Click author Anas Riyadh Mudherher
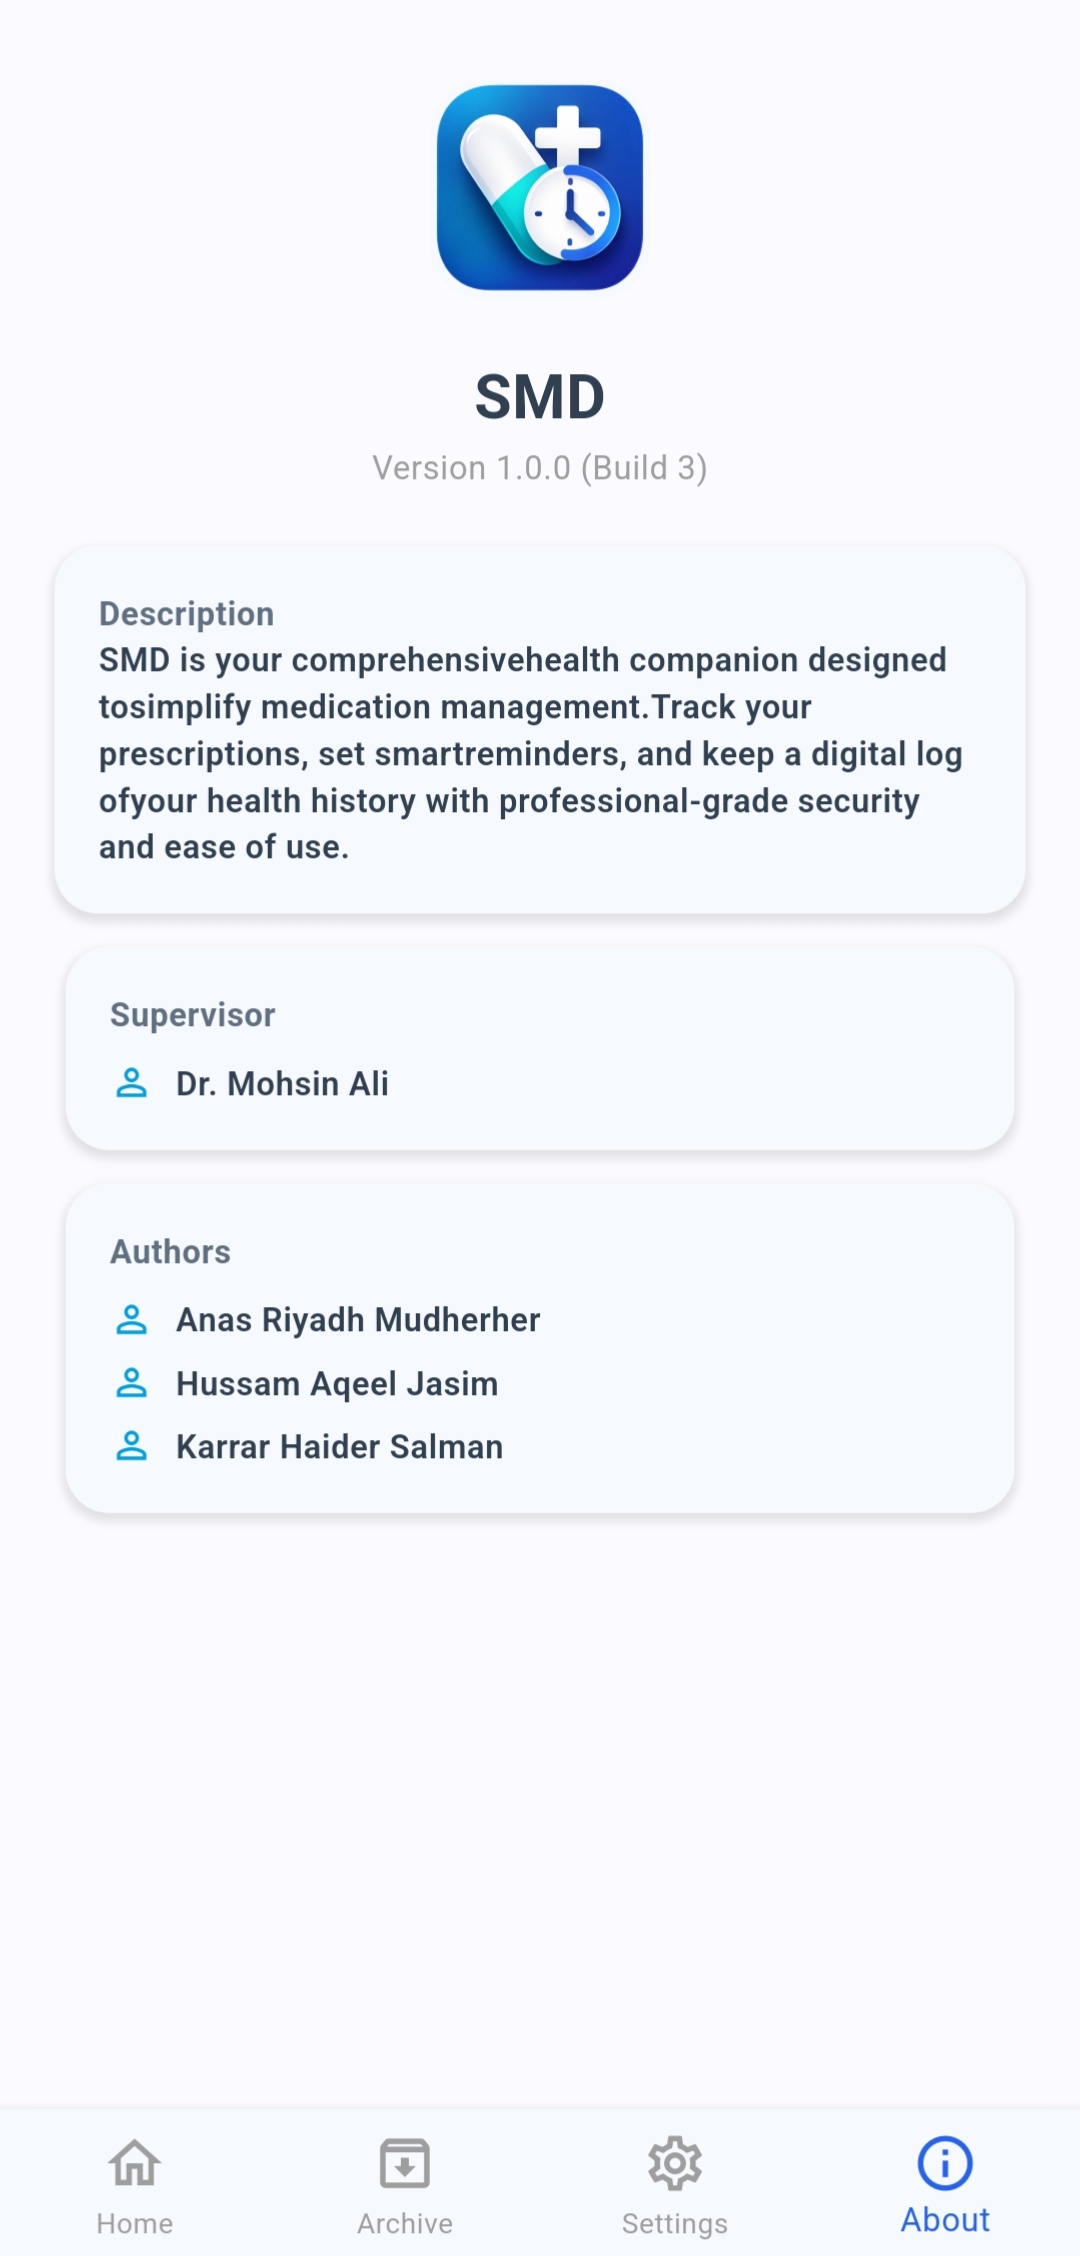The width and height of the screenshot is (1080, 2256). 358,1320
